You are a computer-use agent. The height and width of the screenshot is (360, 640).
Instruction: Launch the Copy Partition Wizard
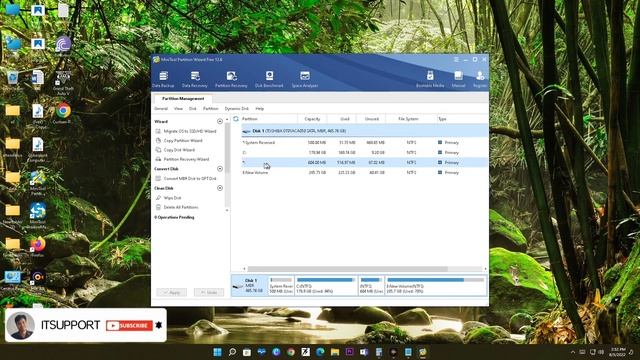(179, 140)
